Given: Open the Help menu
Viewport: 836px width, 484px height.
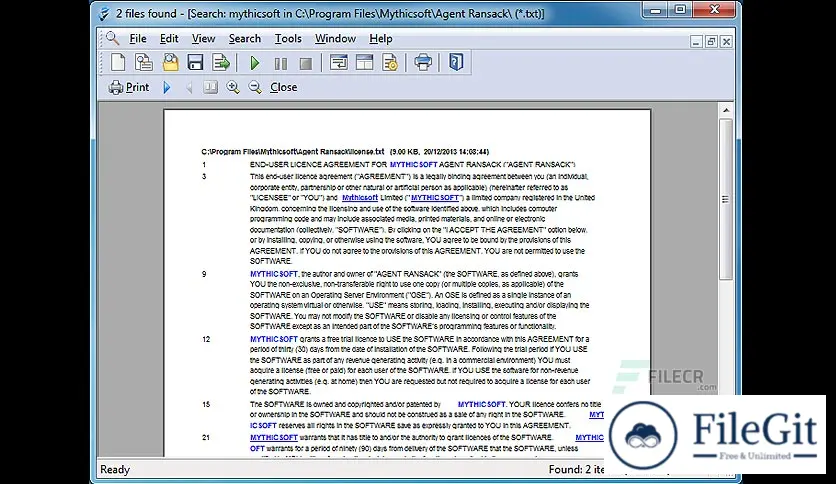Looking at the screenshot, I should pos(381,38).
